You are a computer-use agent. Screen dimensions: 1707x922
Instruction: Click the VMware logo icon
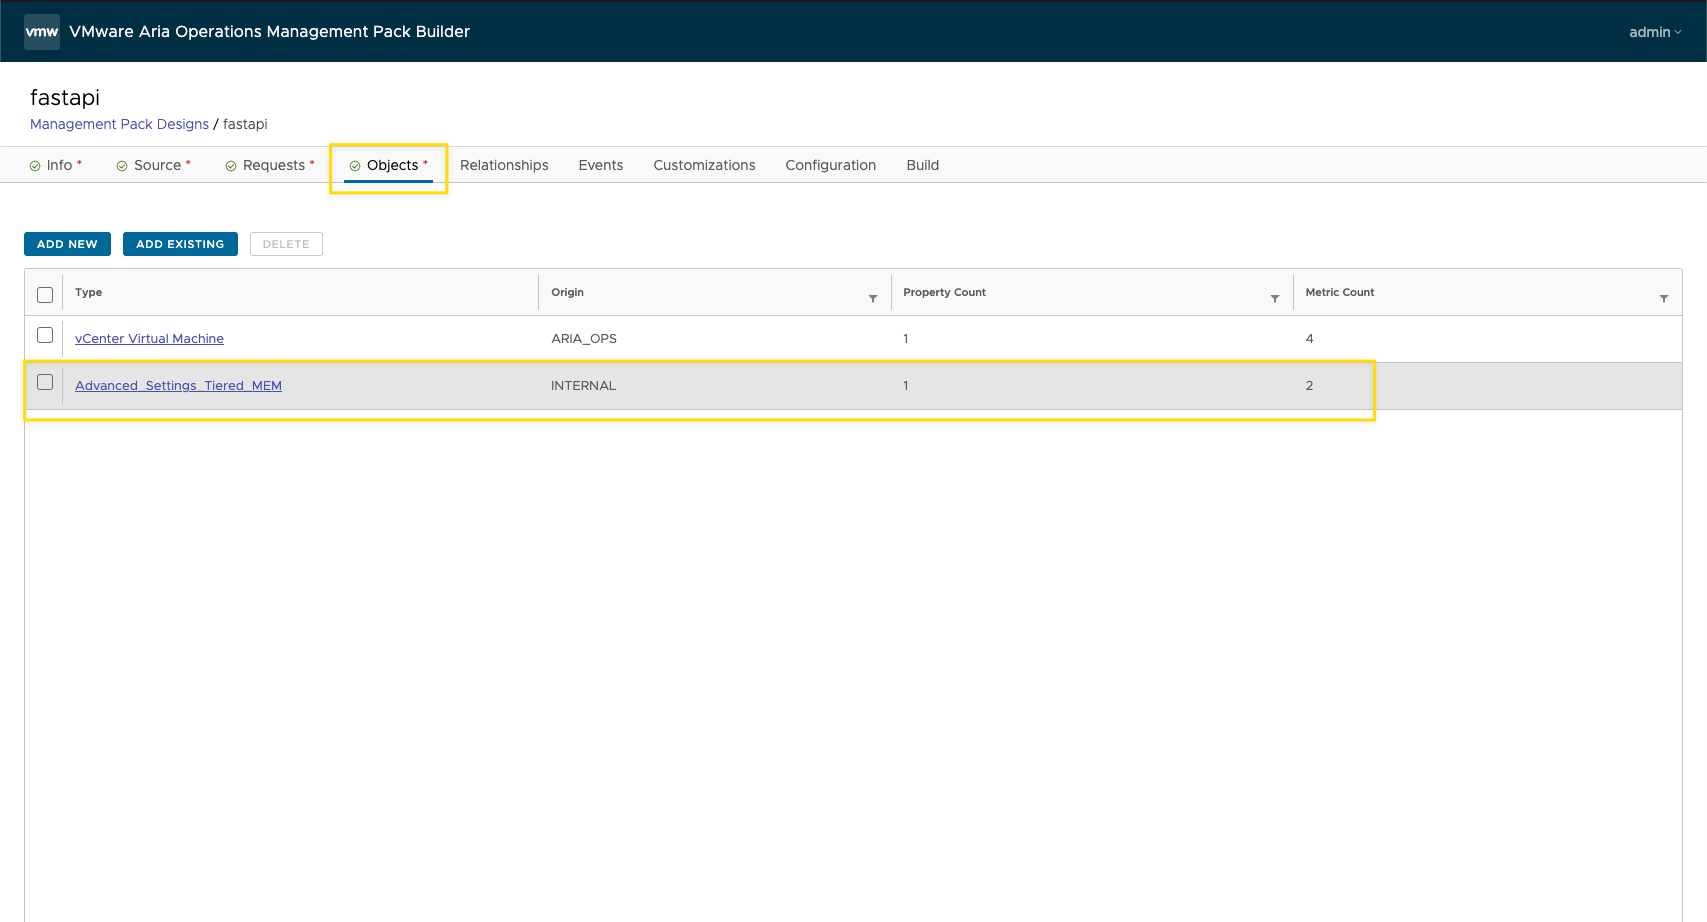[x=42, y=32]
